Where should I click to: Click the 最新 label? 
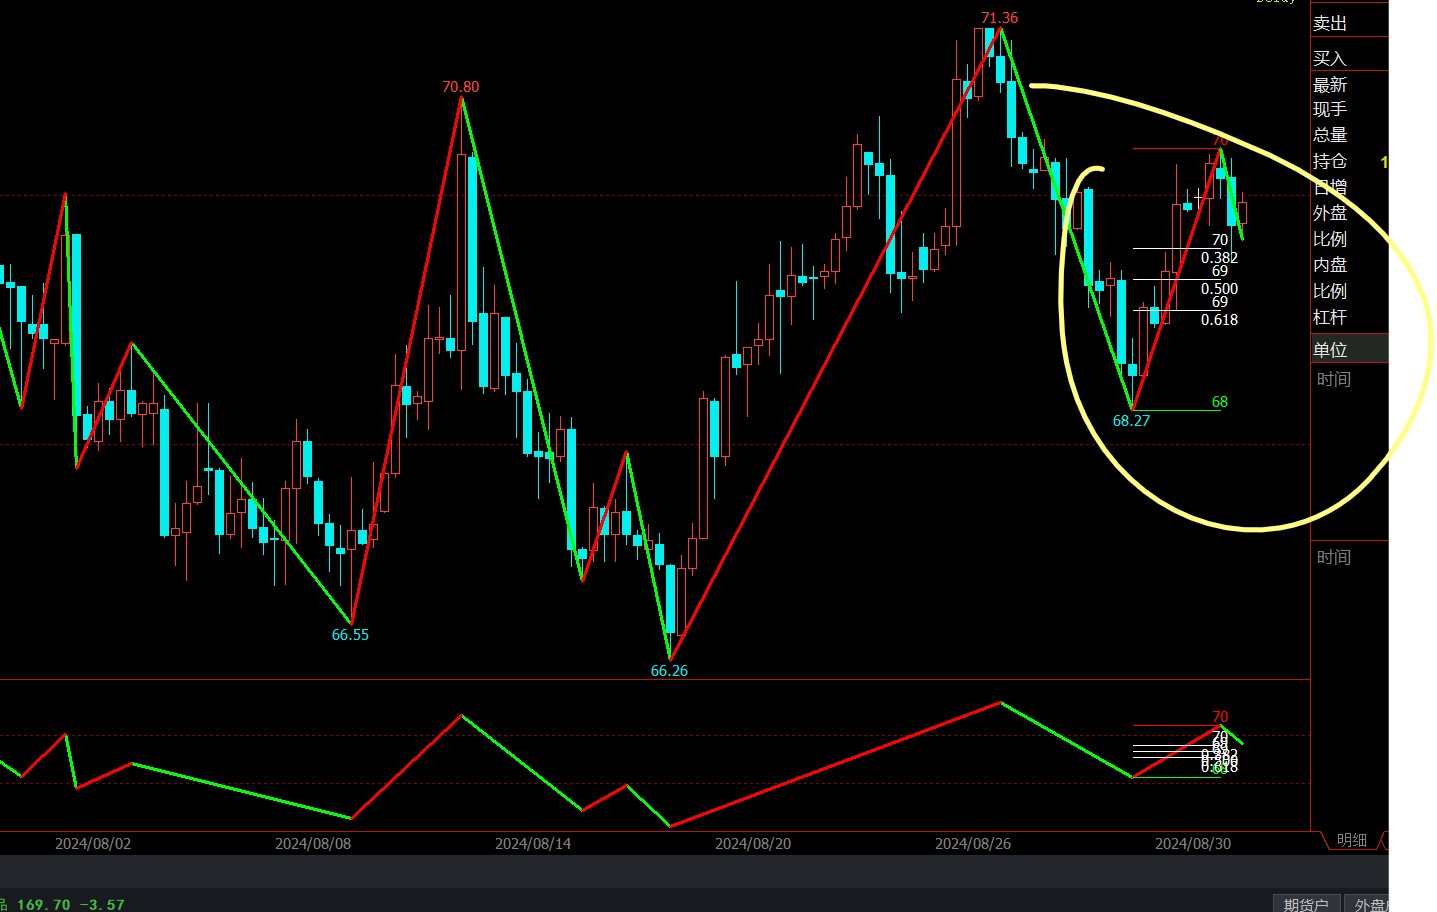point(1330,85)
